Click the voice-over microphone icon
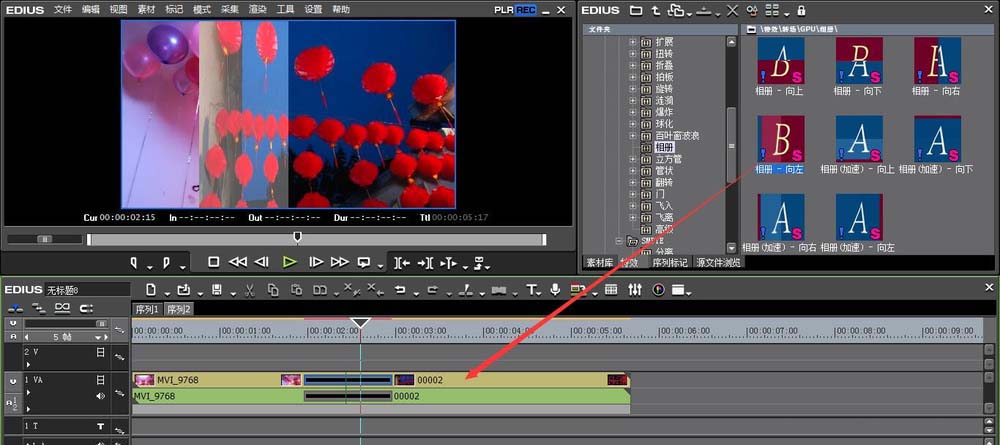 coord(555,290)
